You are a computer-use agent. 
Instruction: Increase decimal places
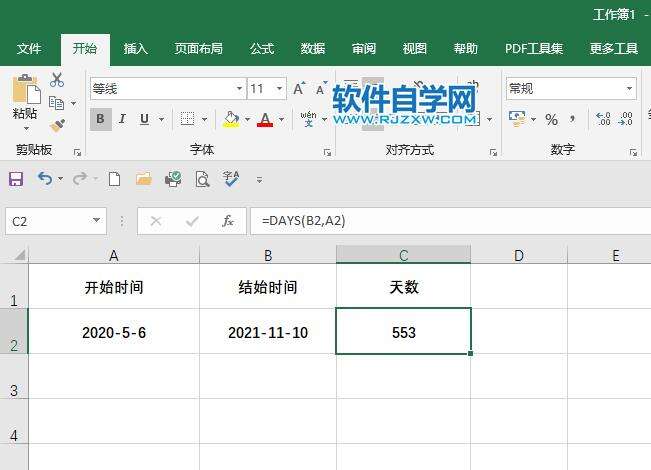coord(603,119)
